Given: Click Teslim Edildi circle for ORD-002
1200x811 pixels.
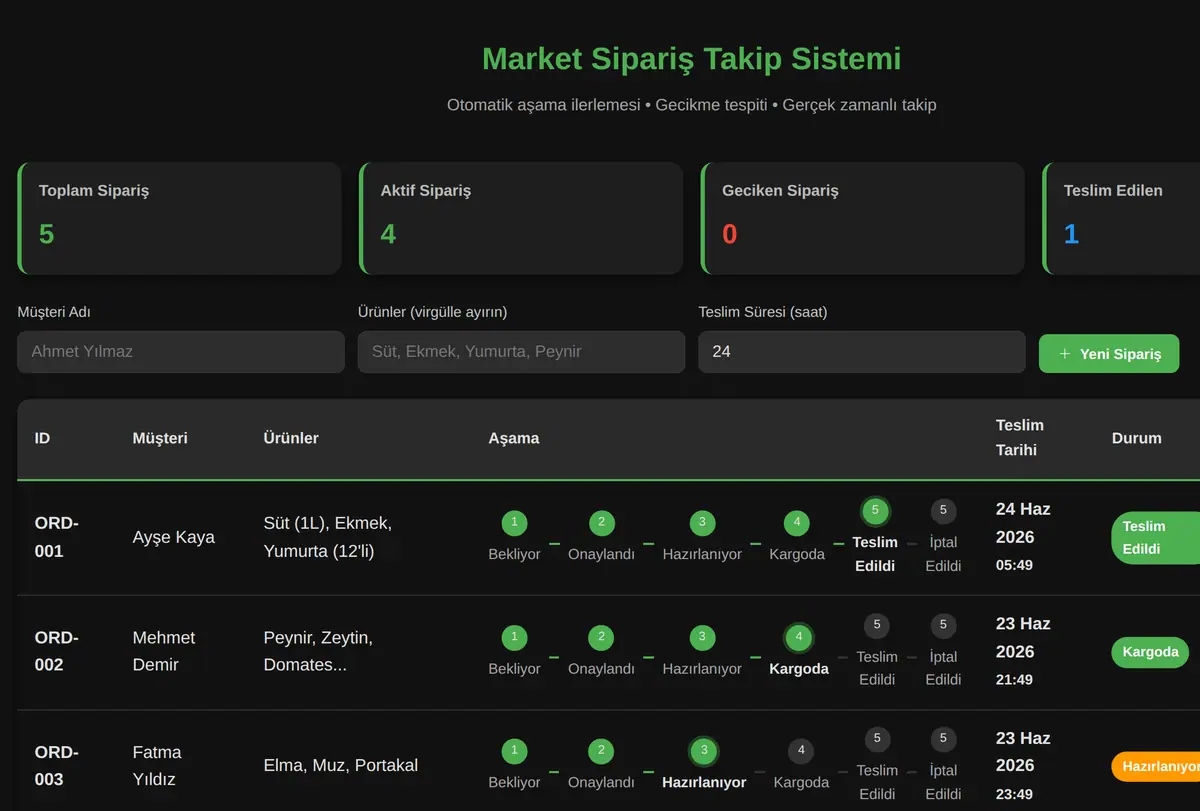Looking at the screenshot, I should point(877,625).
